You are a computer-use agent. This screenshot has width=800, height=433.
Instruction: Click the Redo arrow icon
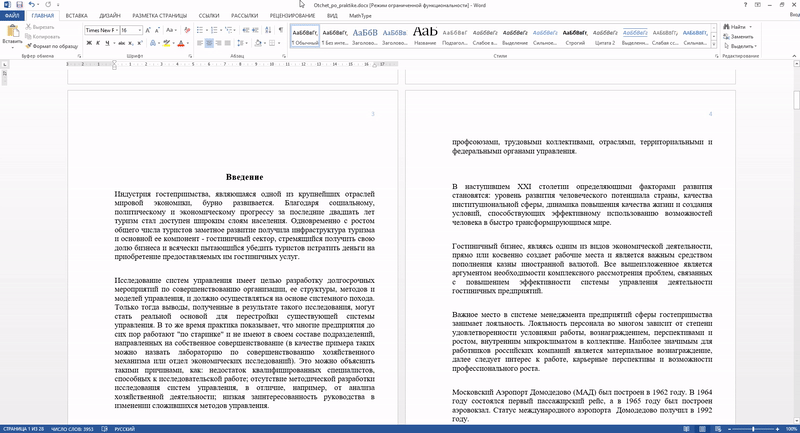pyautogui.click(x=48, y=5)
